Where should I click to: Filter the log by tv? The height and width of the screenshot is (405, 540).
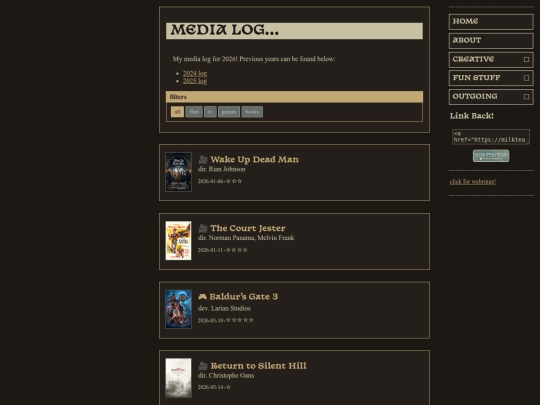[210, 112]
